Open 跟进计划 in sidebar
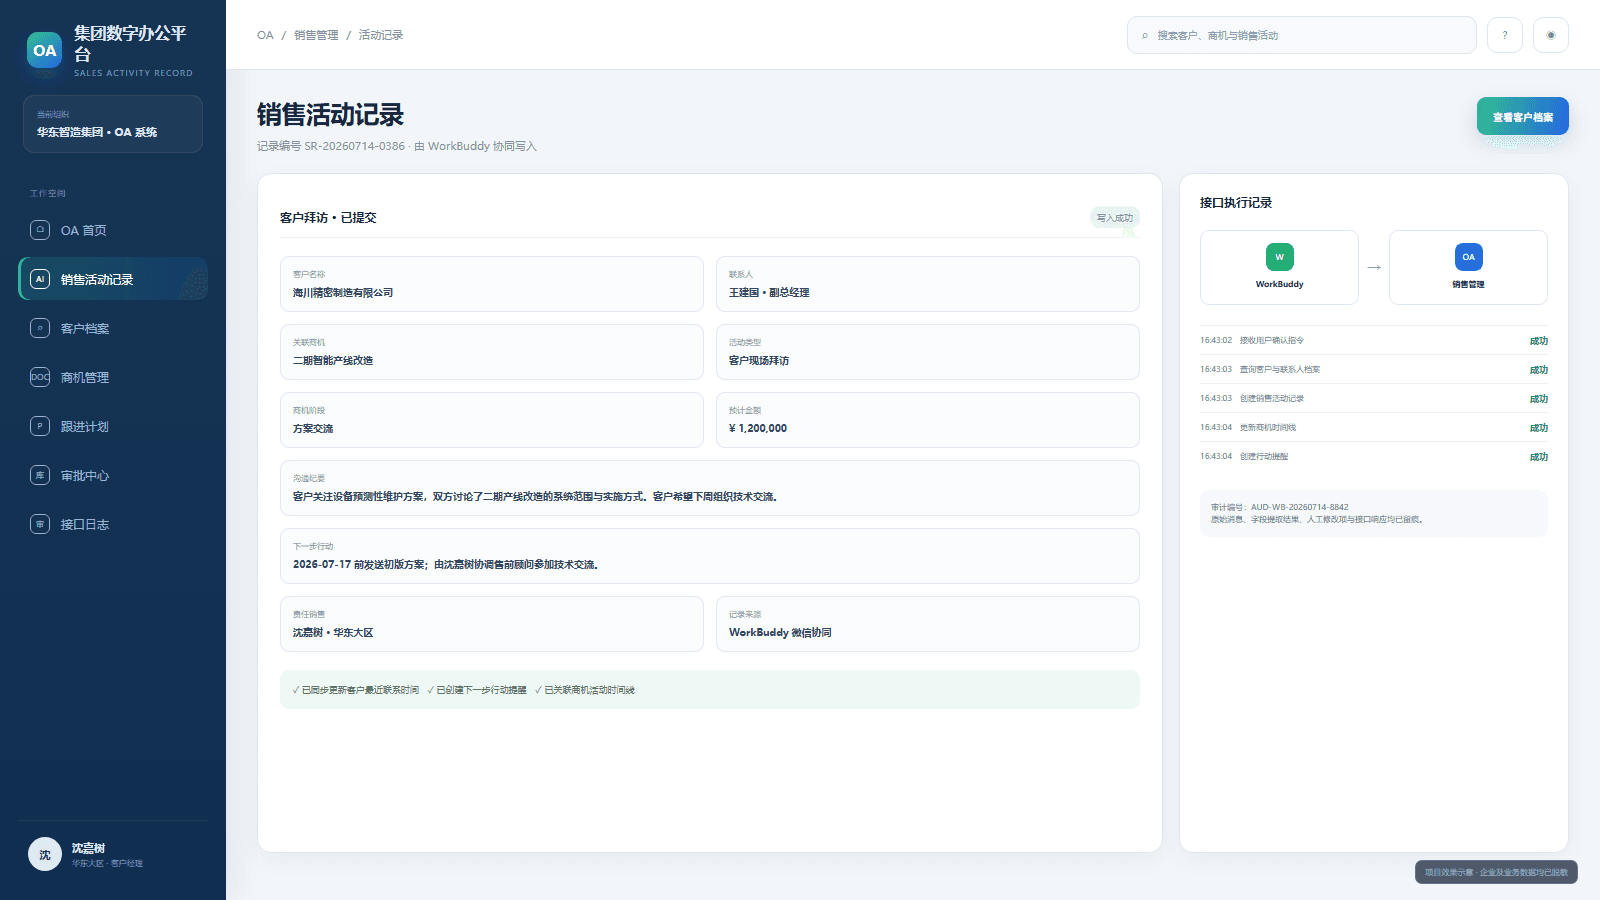This screenshot has width=1600, height=900. point(113,426)
